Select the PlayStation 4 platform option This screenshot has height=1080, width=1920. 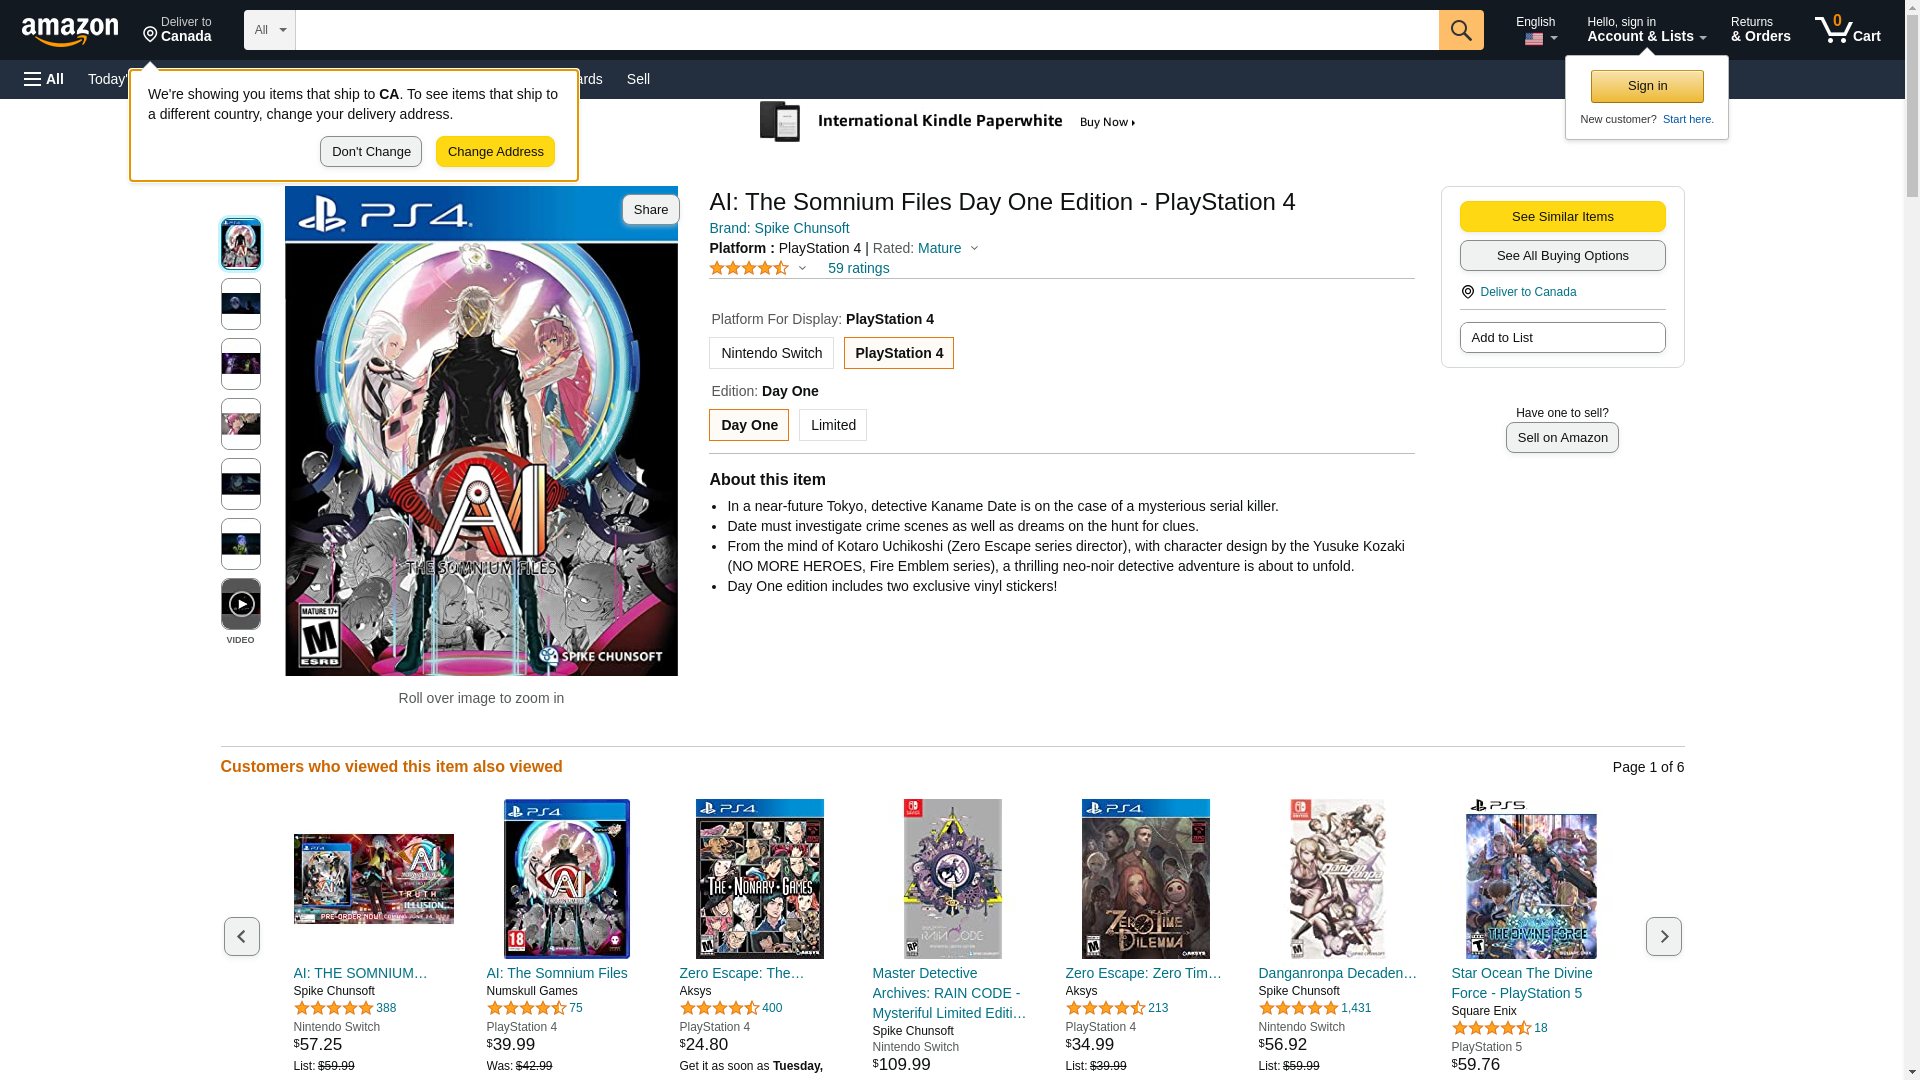pos(898,353)
